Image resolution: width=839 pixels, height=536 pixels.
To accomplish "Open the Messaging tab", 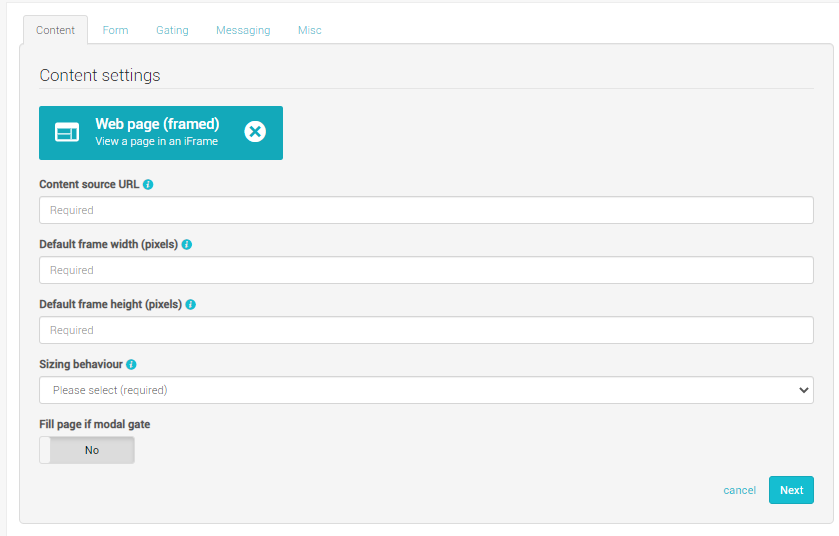I will point(243,30).
